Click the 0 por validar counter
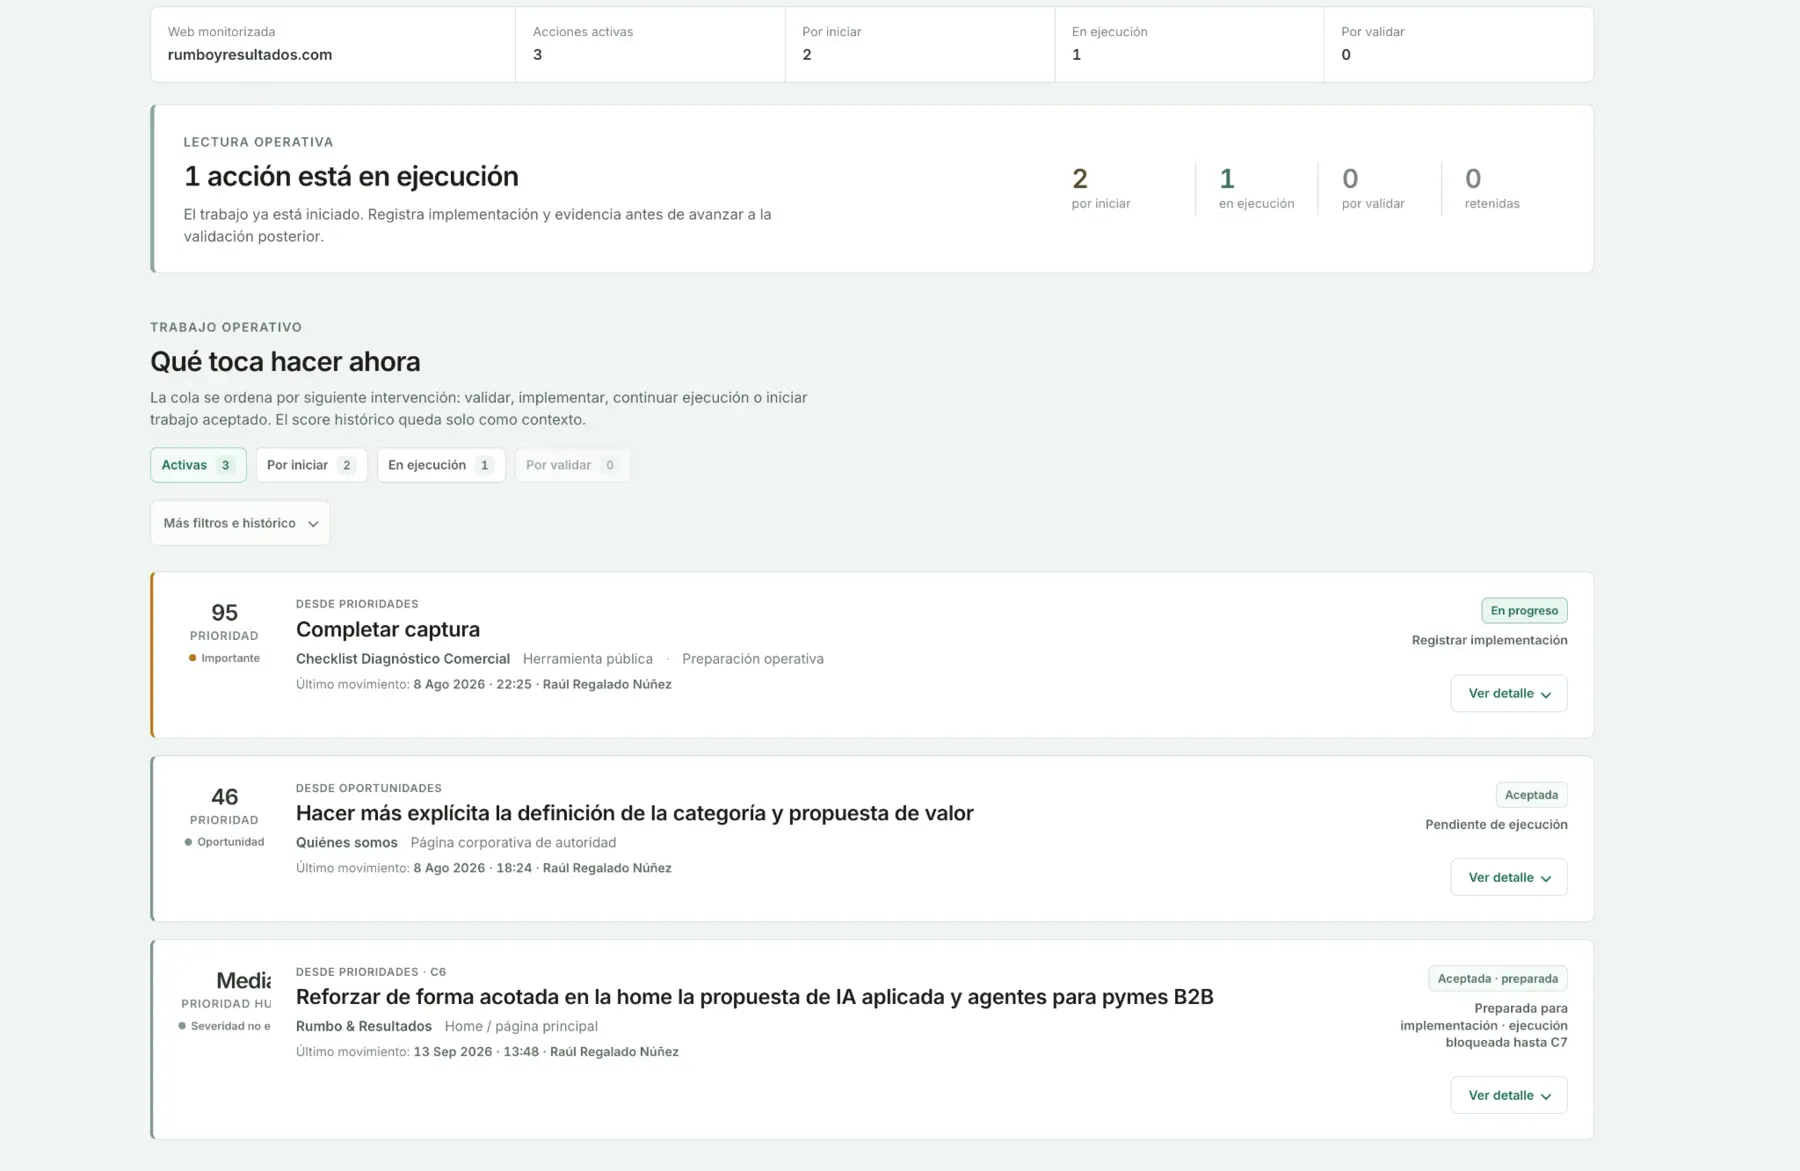This screenshot has height=1171, width=1800. point(1373,188)
